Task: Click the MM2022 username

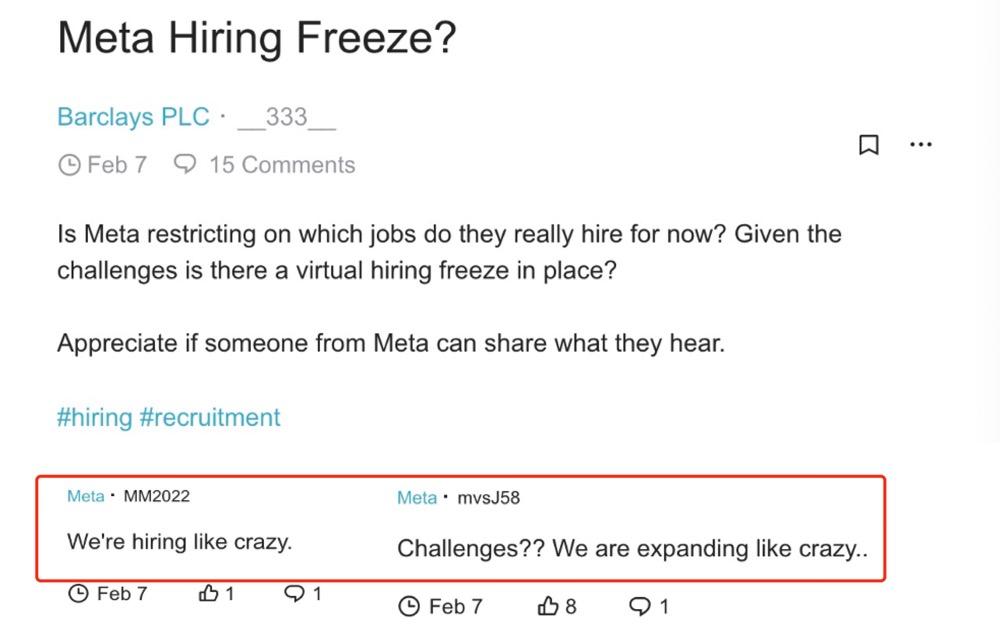Action: (156, 496)
